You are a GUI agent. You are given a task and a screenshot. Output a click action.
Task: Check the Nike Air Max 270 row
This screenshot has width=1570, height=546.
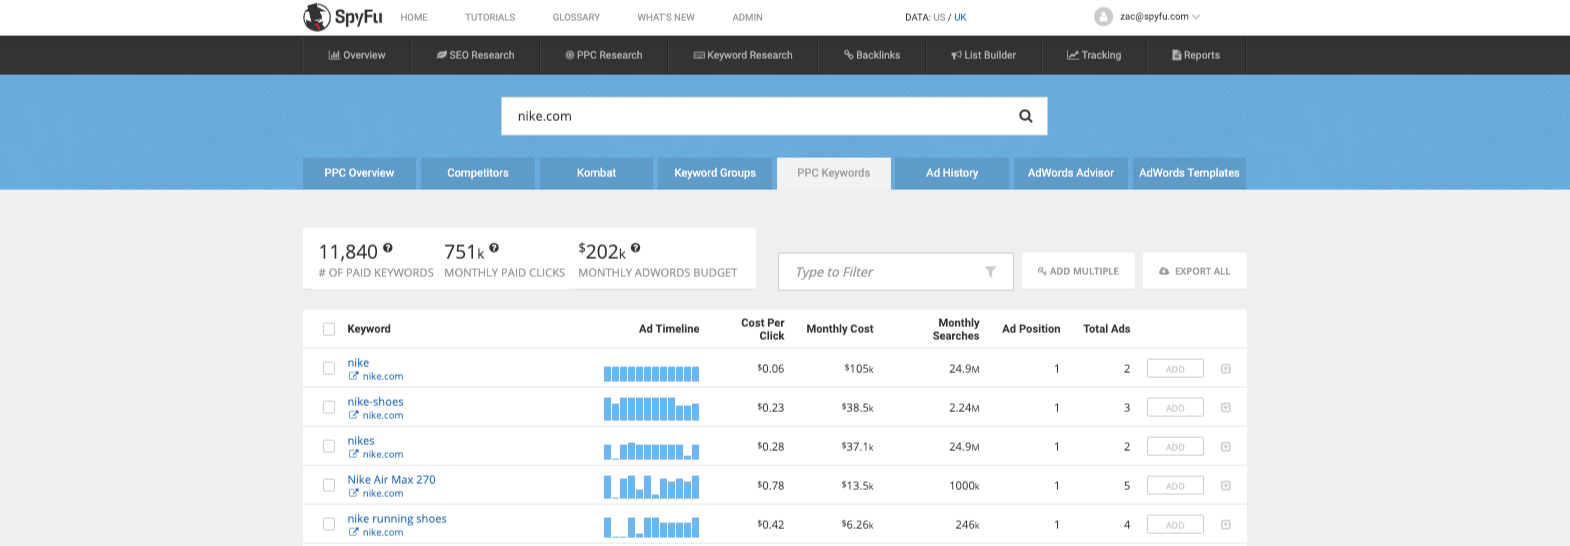[x=329, y=486]
